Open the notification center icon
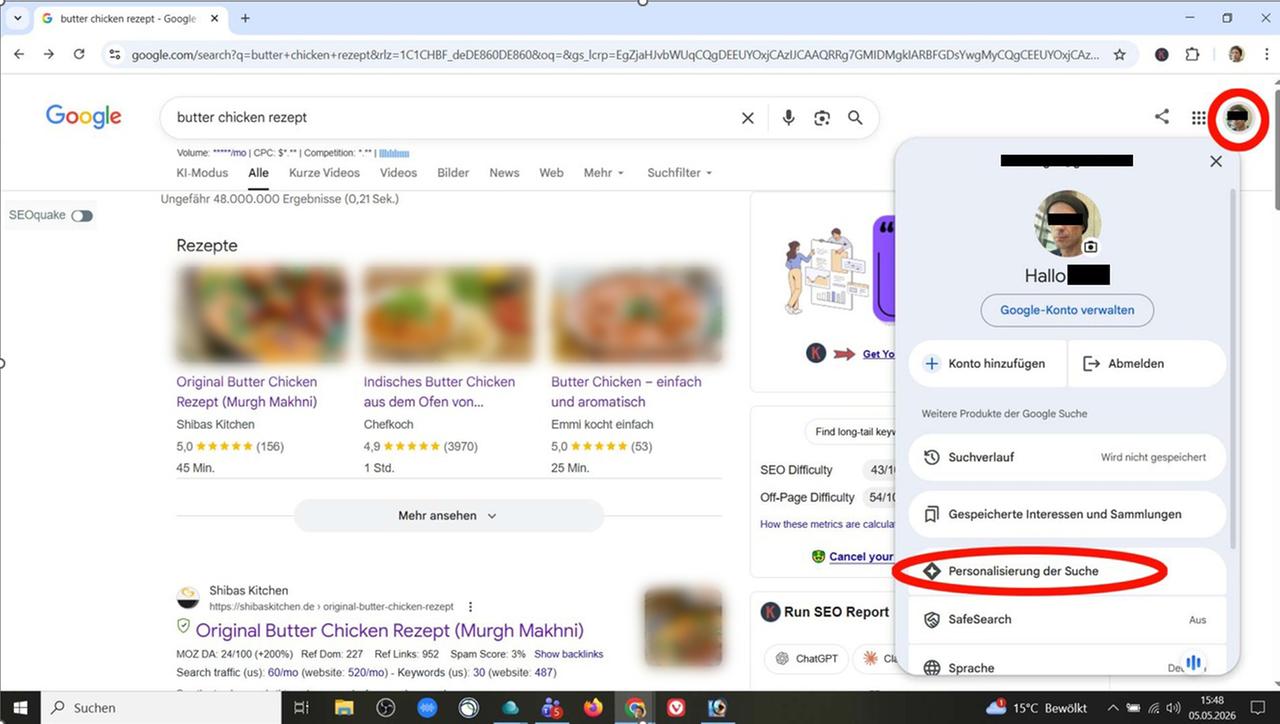The image size is (1280, 724). [x=1259, y=708]
